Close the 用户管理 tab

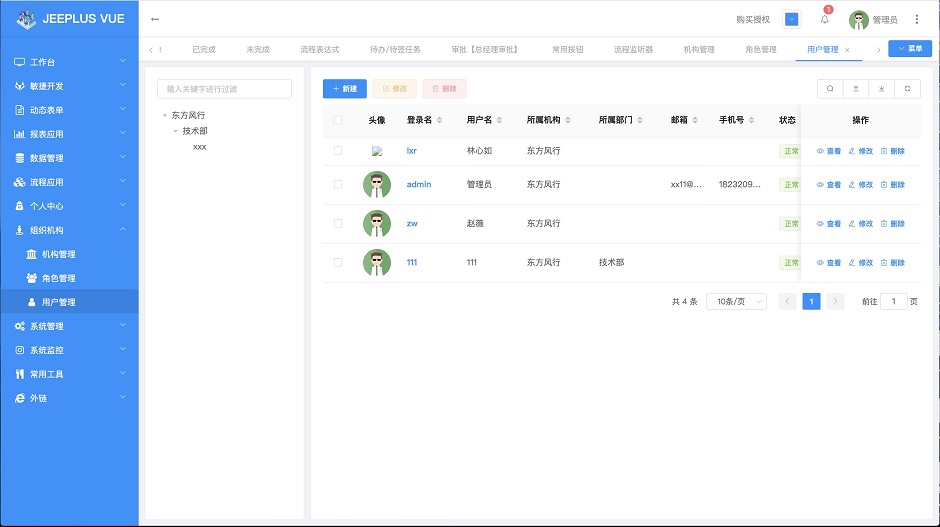848,49
